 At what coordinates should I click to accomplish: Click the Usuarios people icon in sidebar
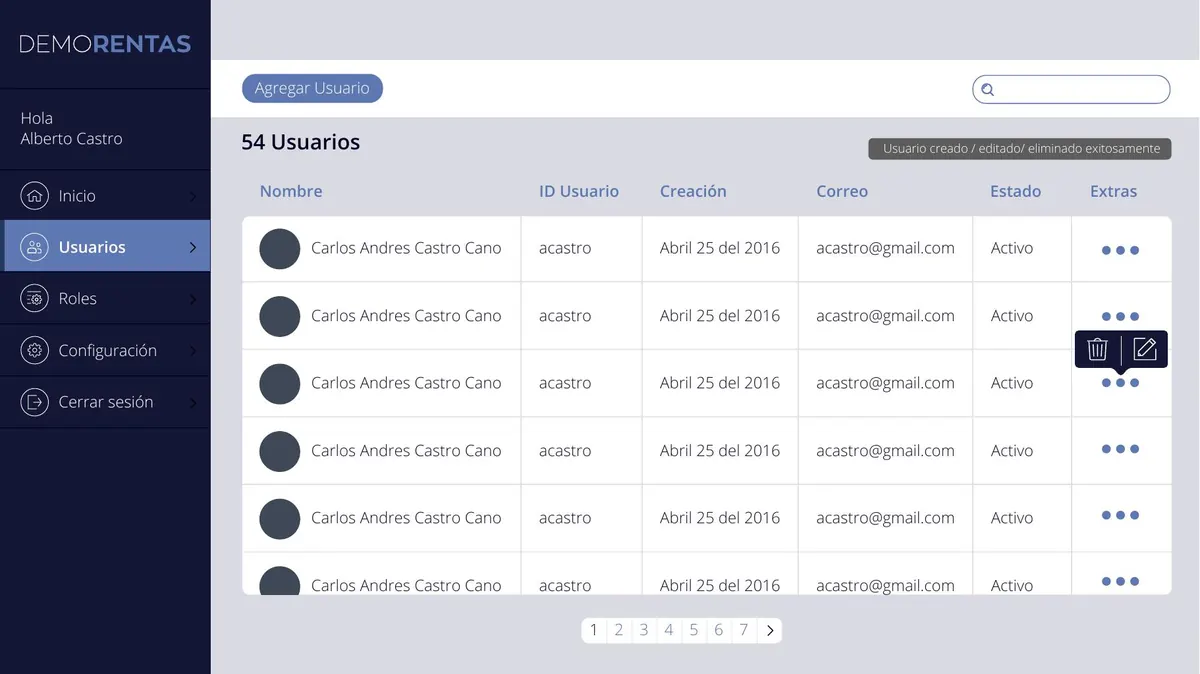(x=35, y=247)
